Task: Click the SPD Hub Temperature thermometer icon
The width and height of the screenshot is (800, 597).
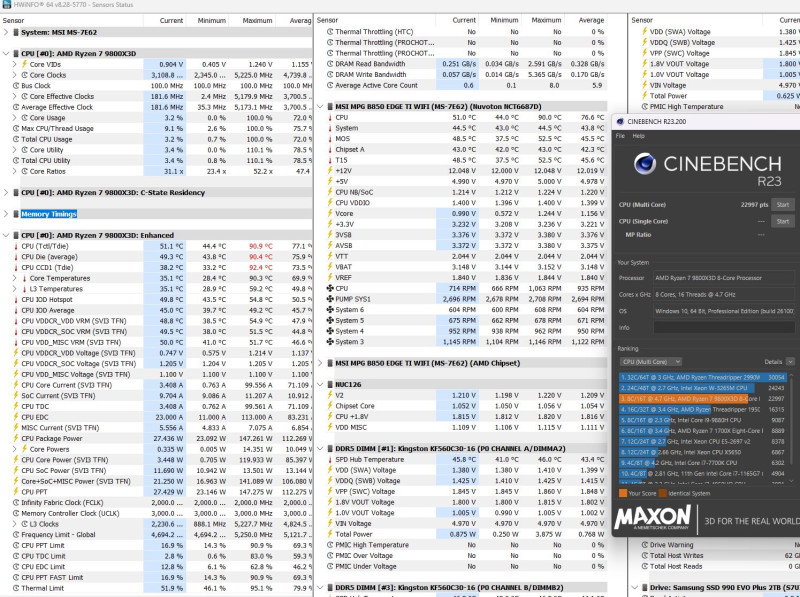Action: click(x=330, y=459)
